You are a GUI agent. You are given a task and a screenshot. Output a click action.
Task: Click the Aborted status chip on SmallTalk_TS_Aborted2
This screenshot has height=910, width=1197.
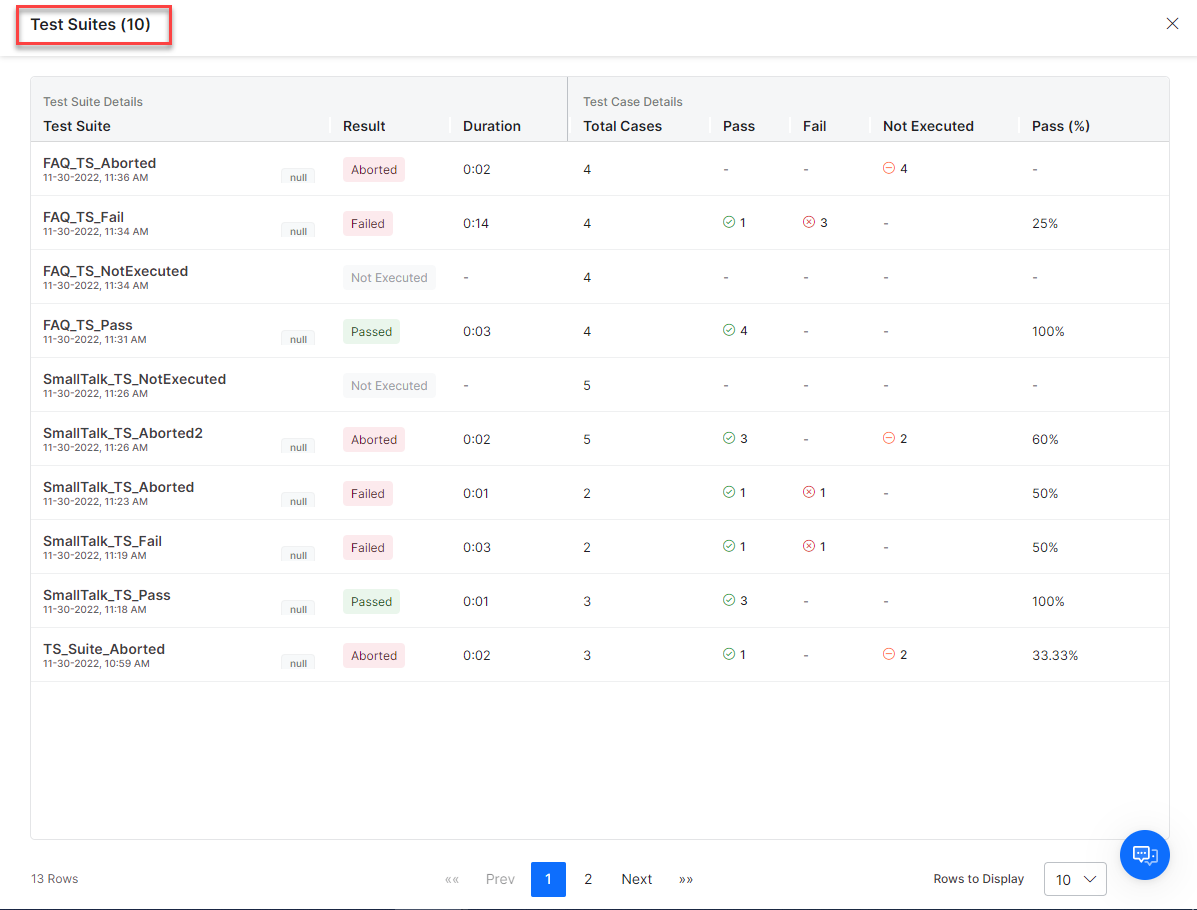click(x=373, y=439)
